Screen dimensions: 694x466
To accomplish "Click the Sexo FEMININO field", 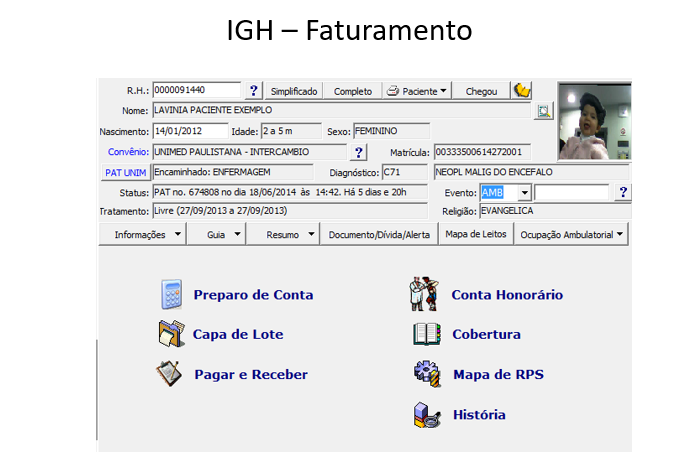I will point(391,131).
